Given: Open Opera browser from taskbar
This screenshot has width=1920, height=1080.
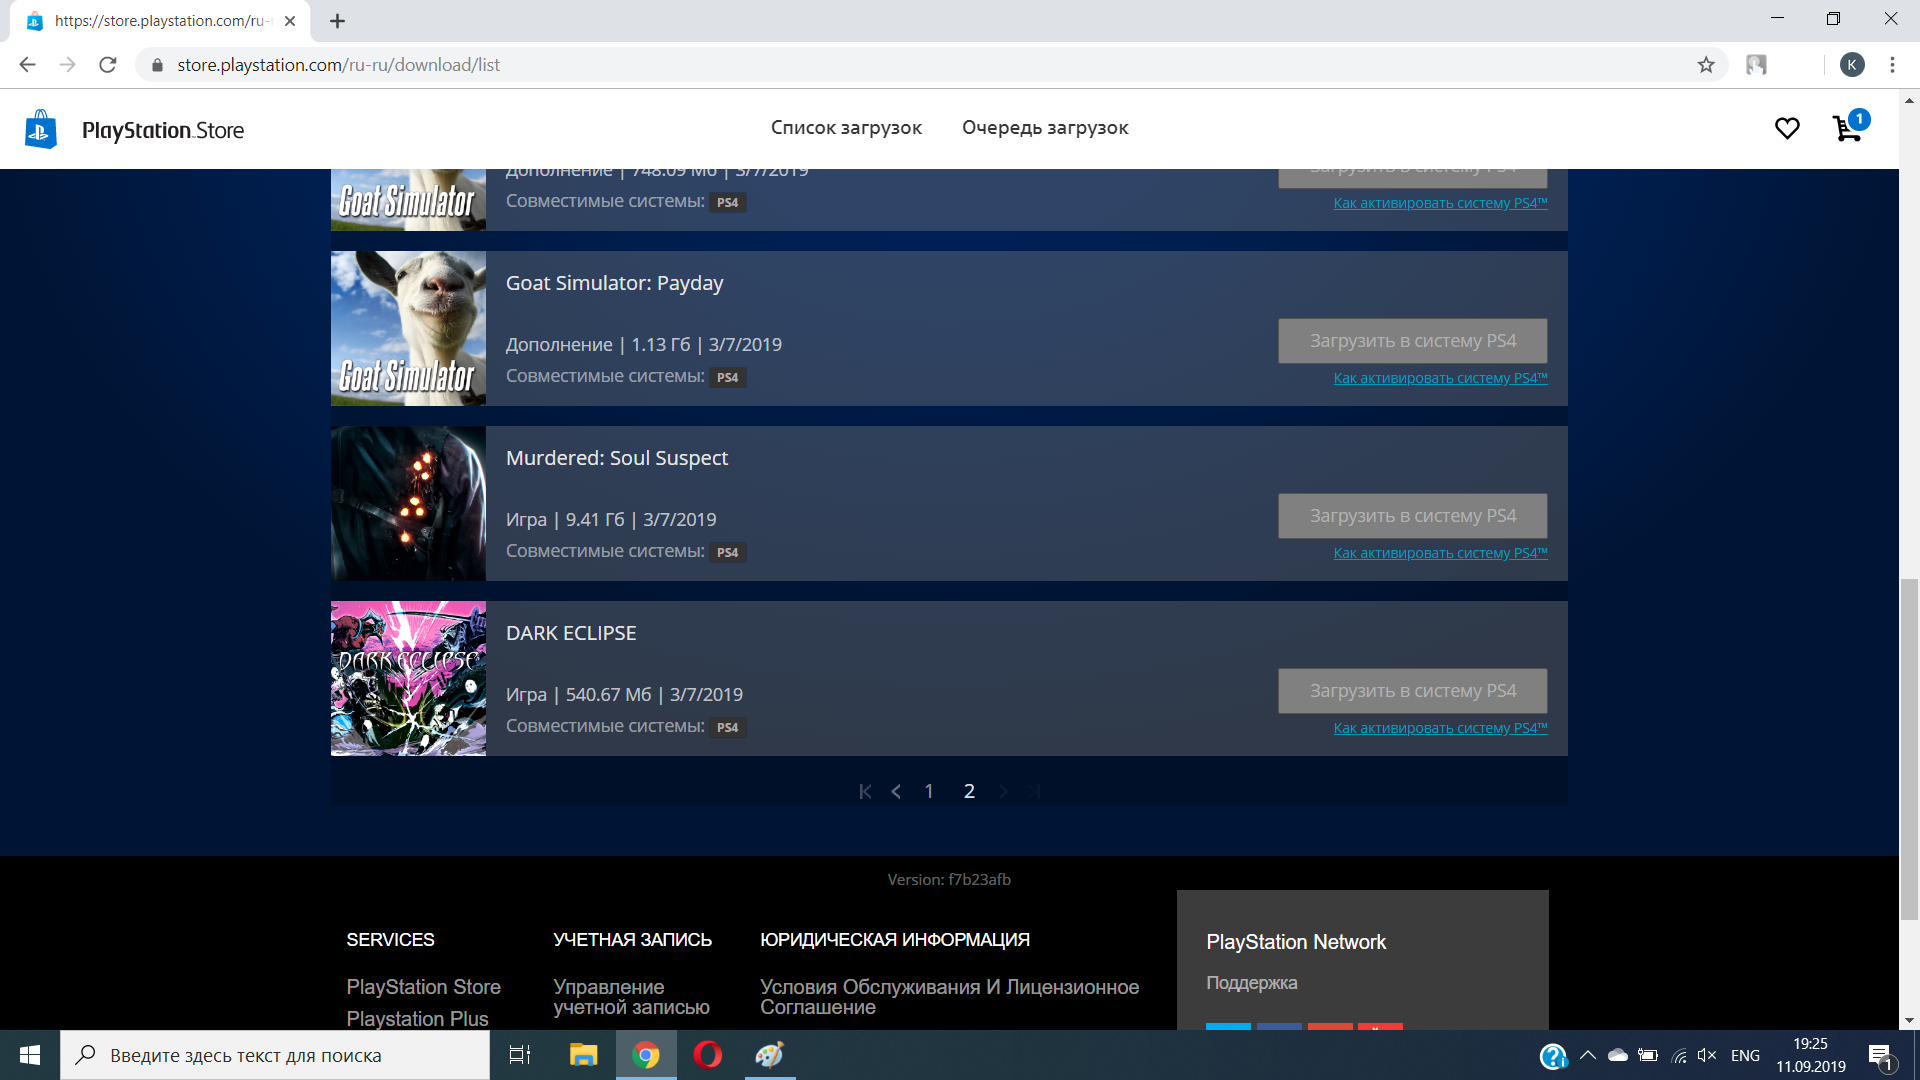Looking at the screenshot, I should pos(707,1055).
